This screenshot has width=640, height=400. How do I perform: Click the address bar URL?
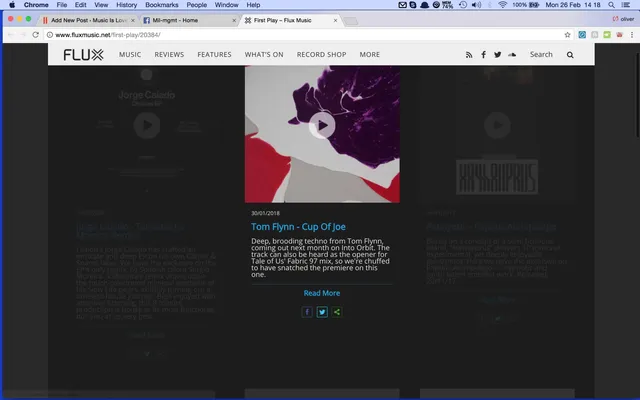click(108, 35)
